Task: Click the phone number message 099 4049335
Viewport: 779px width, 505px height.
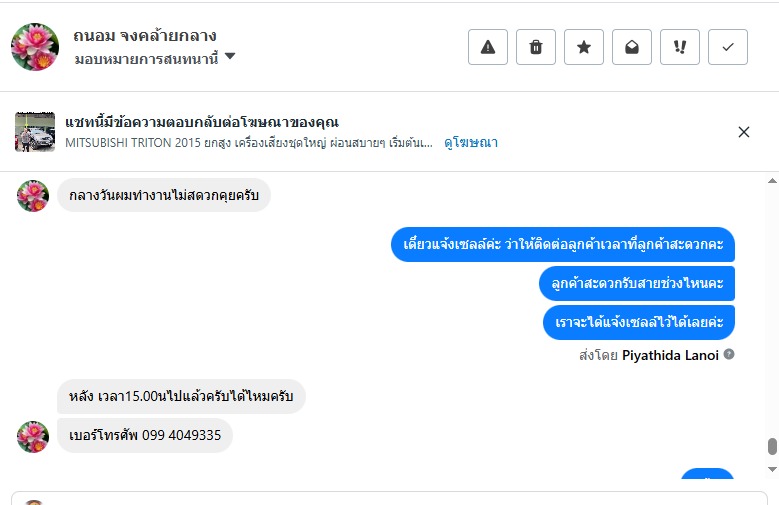Action: click(145, 435)
